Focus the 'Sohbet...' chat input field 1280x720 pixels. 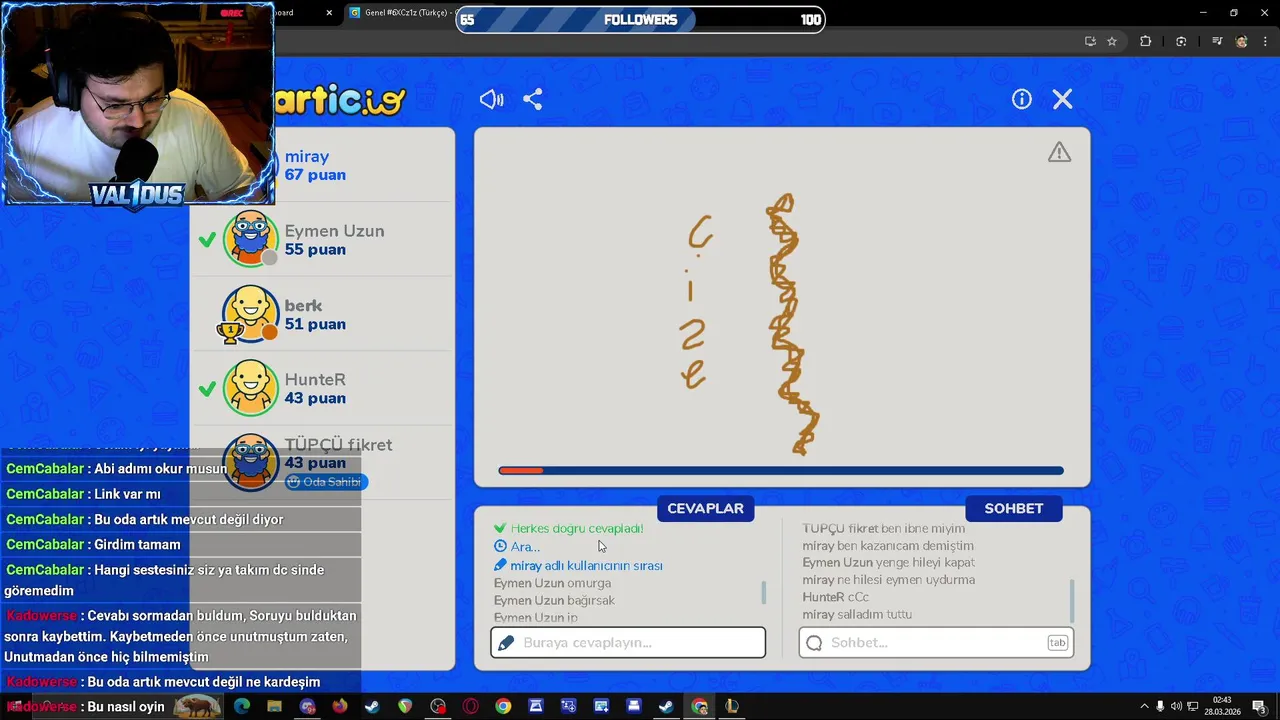click(936, 643)
